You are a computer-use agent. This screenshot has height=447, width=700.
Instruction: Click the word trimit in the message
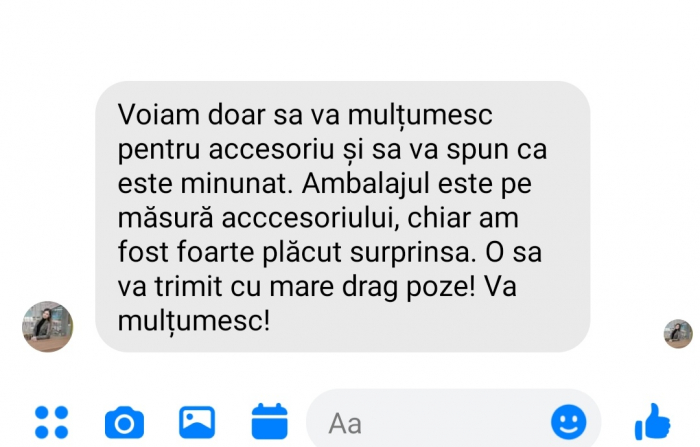click(x=188, y=287)
